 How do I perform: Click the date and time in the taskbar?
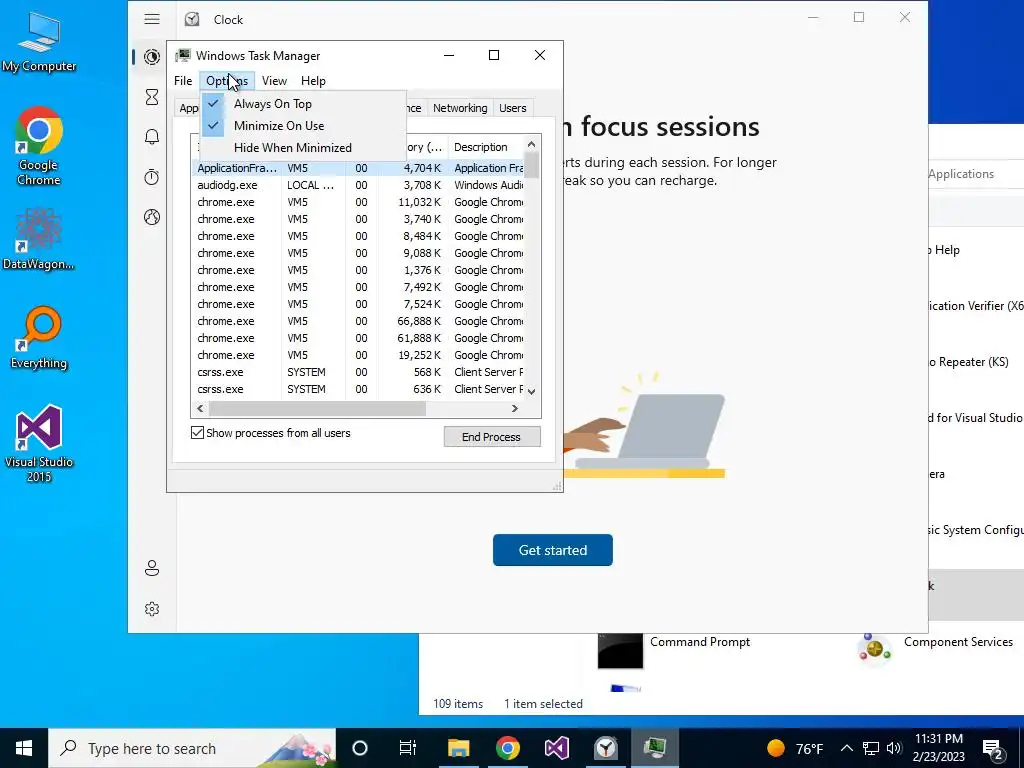(938, 748)
